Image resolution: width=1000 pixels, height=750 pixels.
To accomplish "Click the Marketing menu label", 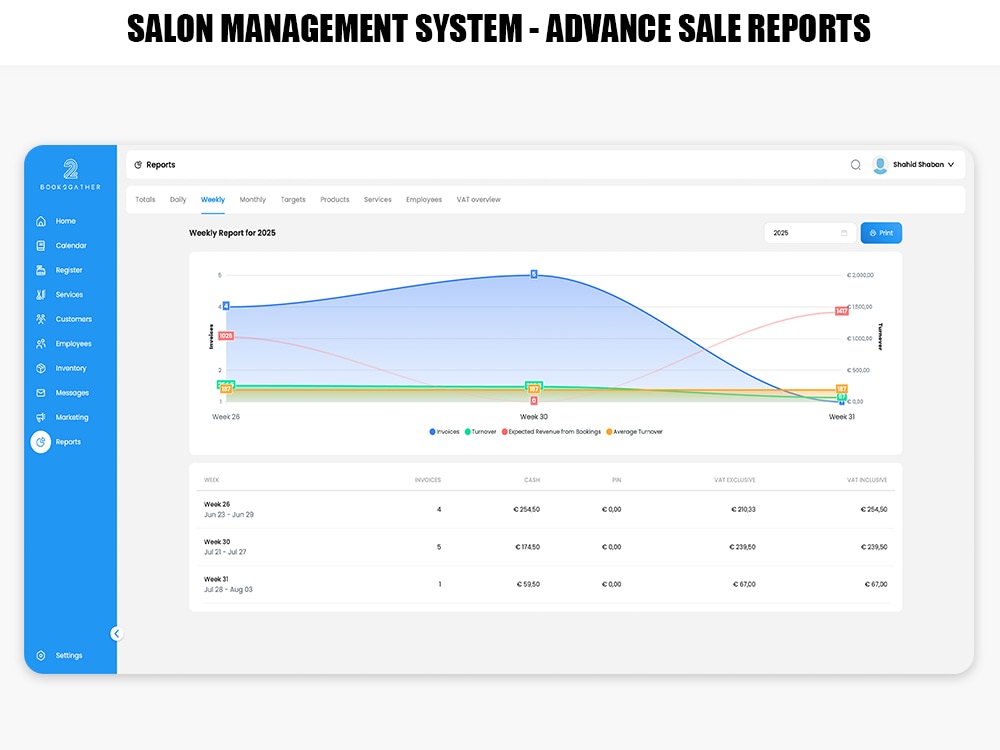I will click(x=72, y=418).
